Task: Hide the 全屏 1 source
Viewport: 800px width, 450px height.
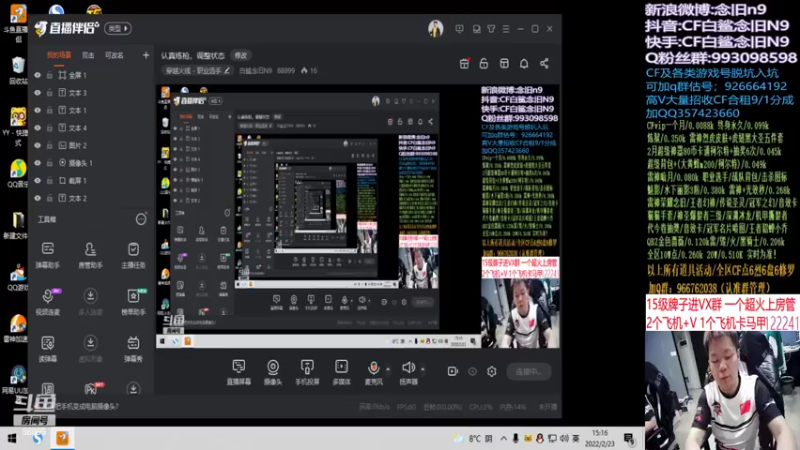Action: click(x=37, y=75)
